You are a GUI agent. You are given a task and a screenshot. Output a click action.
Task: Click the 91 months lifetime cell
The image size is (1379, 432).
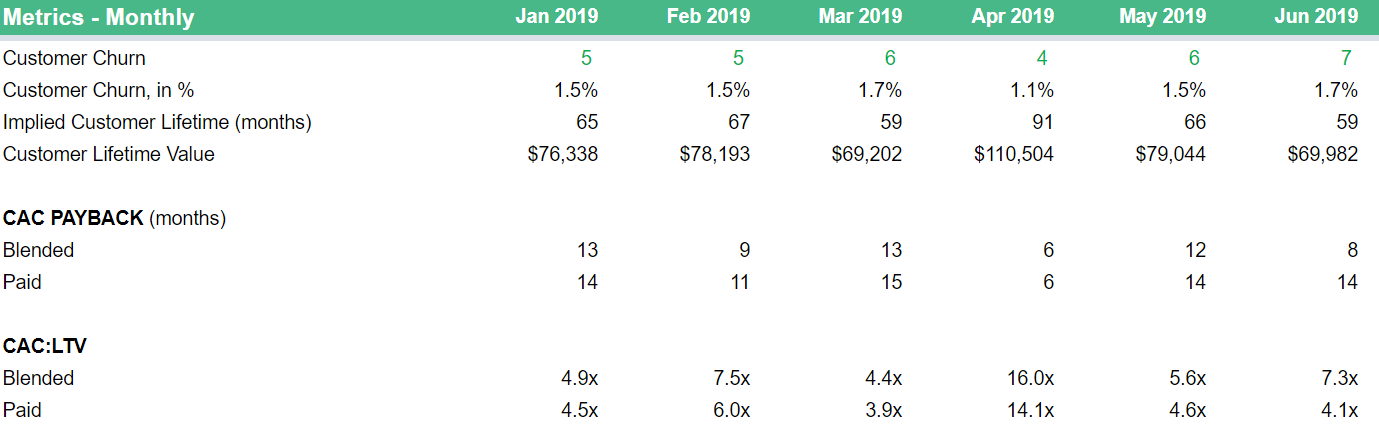[1042, 122]
